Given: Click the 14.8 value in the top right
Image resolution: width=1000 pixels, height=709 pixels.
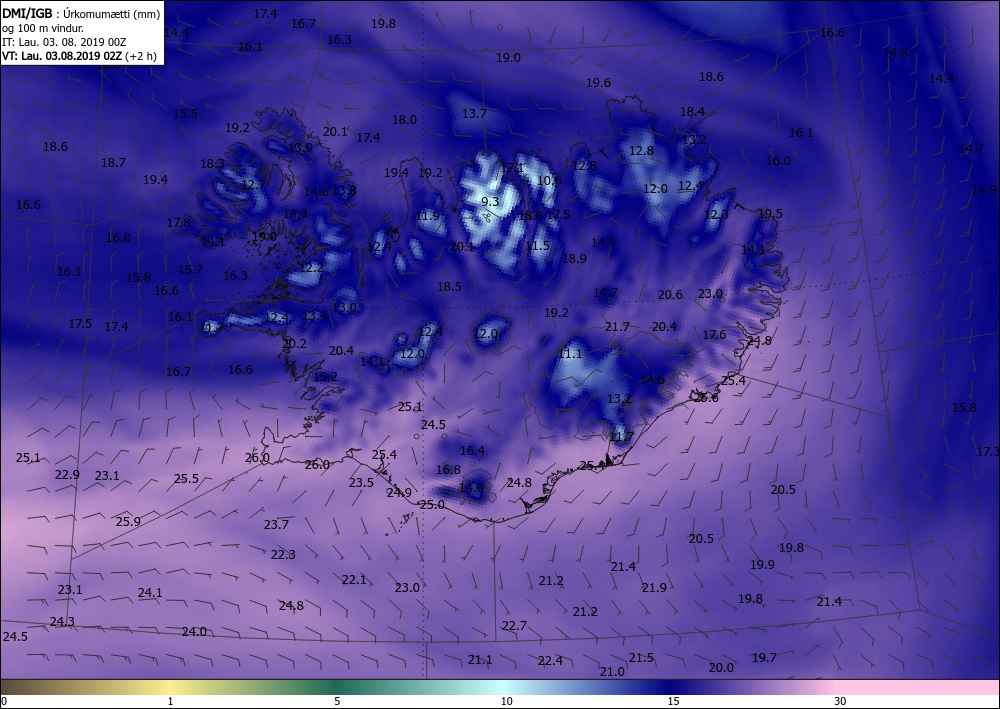Looking at the screenshot, I should (x=895, y=53).
